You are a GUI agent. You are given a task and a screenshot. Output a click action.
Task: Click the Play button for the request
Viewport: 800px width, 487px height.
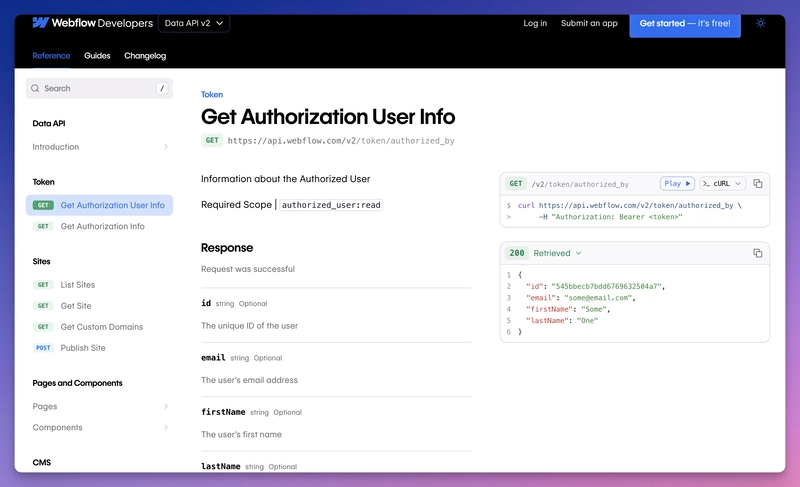[x=677, y=184]
